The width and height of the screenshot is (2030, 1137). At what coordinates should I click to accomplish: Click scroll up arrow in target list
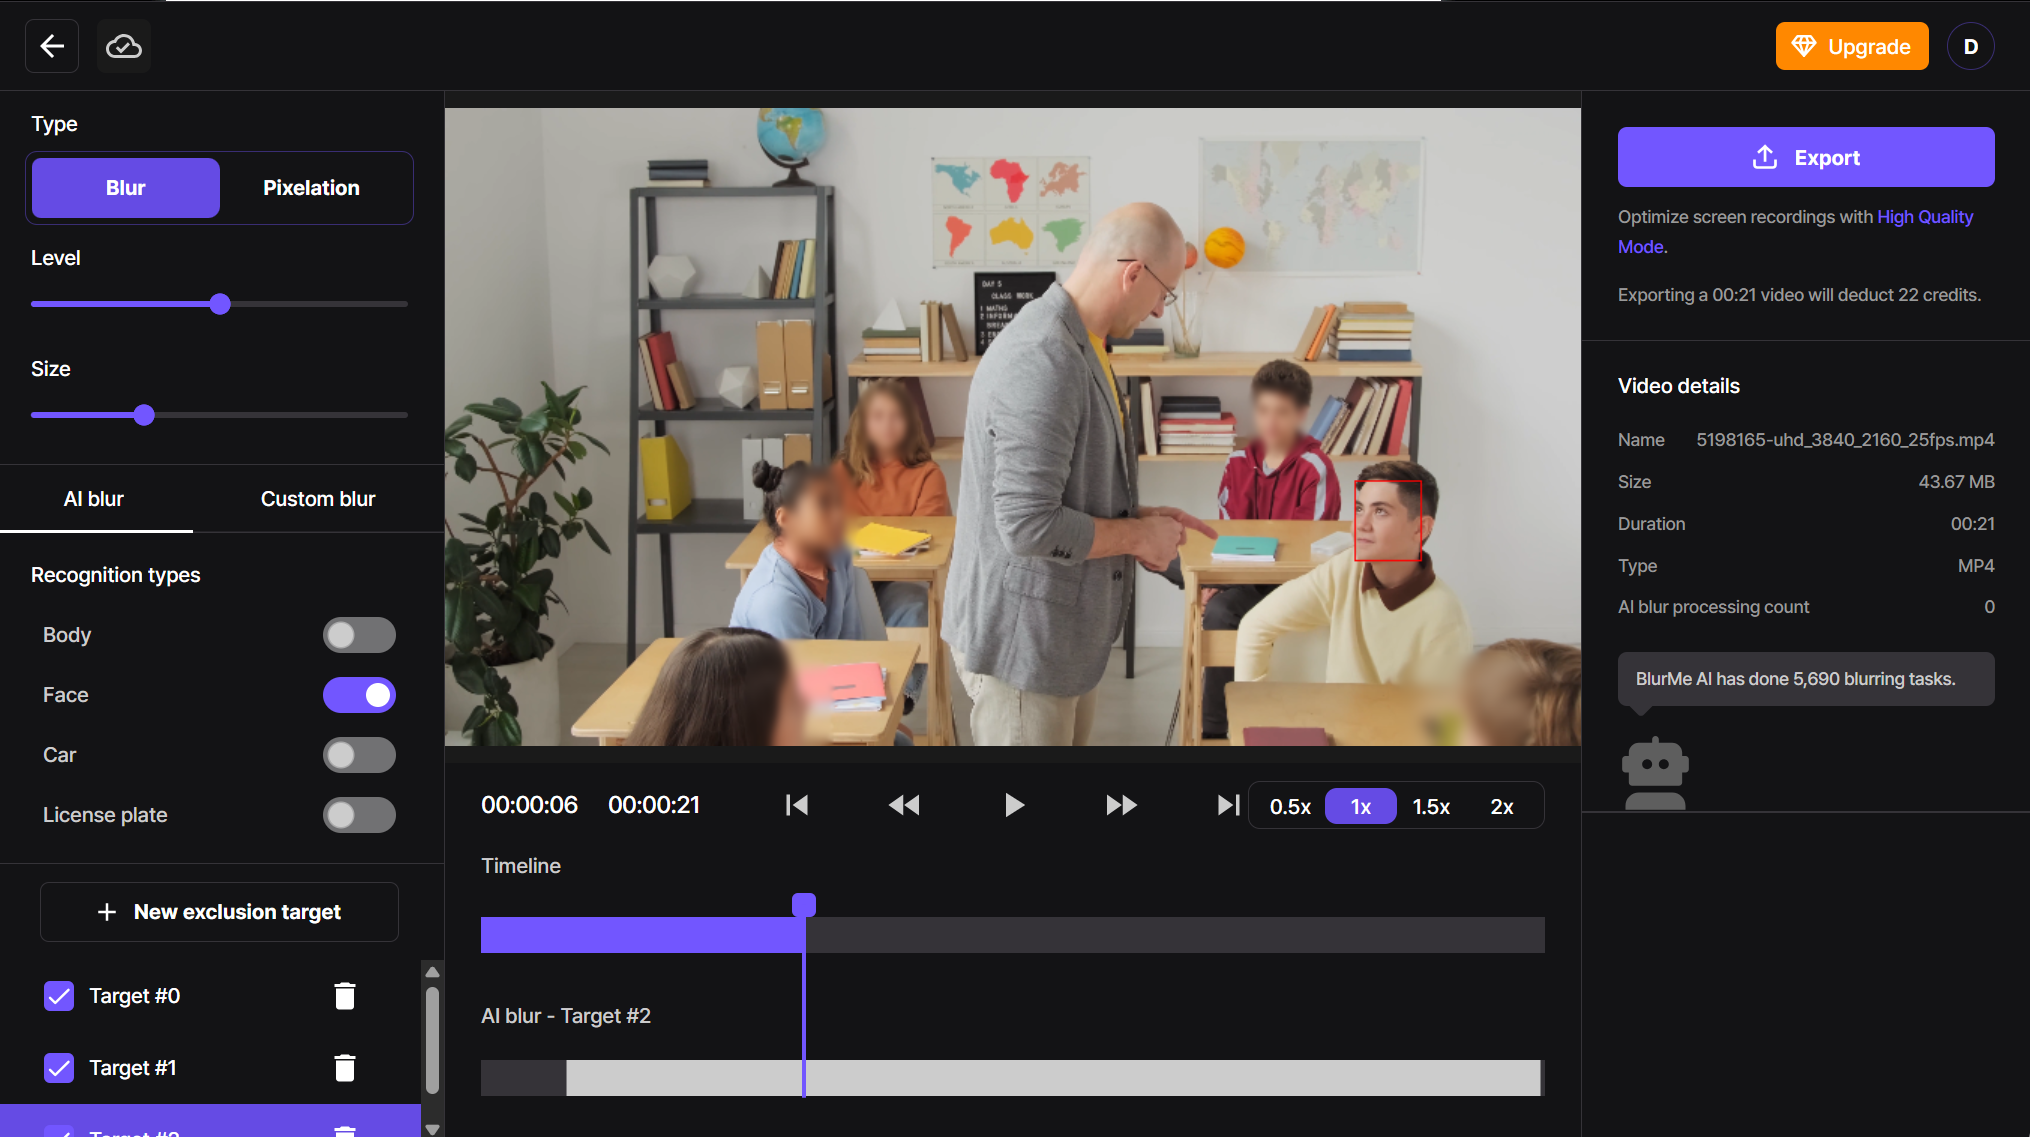(x=432, y=972)
